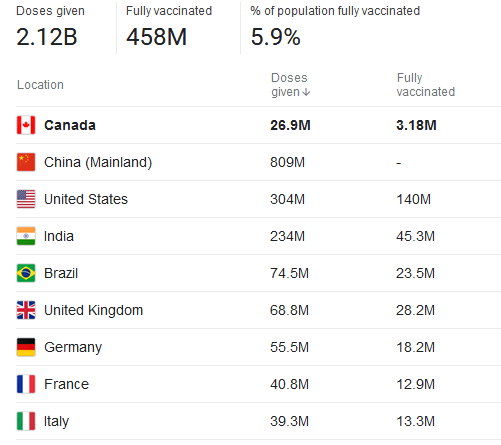The width and height of the screenshot is (501, 445).
Task: Click the United States flag icon
Action: click(x=26, y=199)
